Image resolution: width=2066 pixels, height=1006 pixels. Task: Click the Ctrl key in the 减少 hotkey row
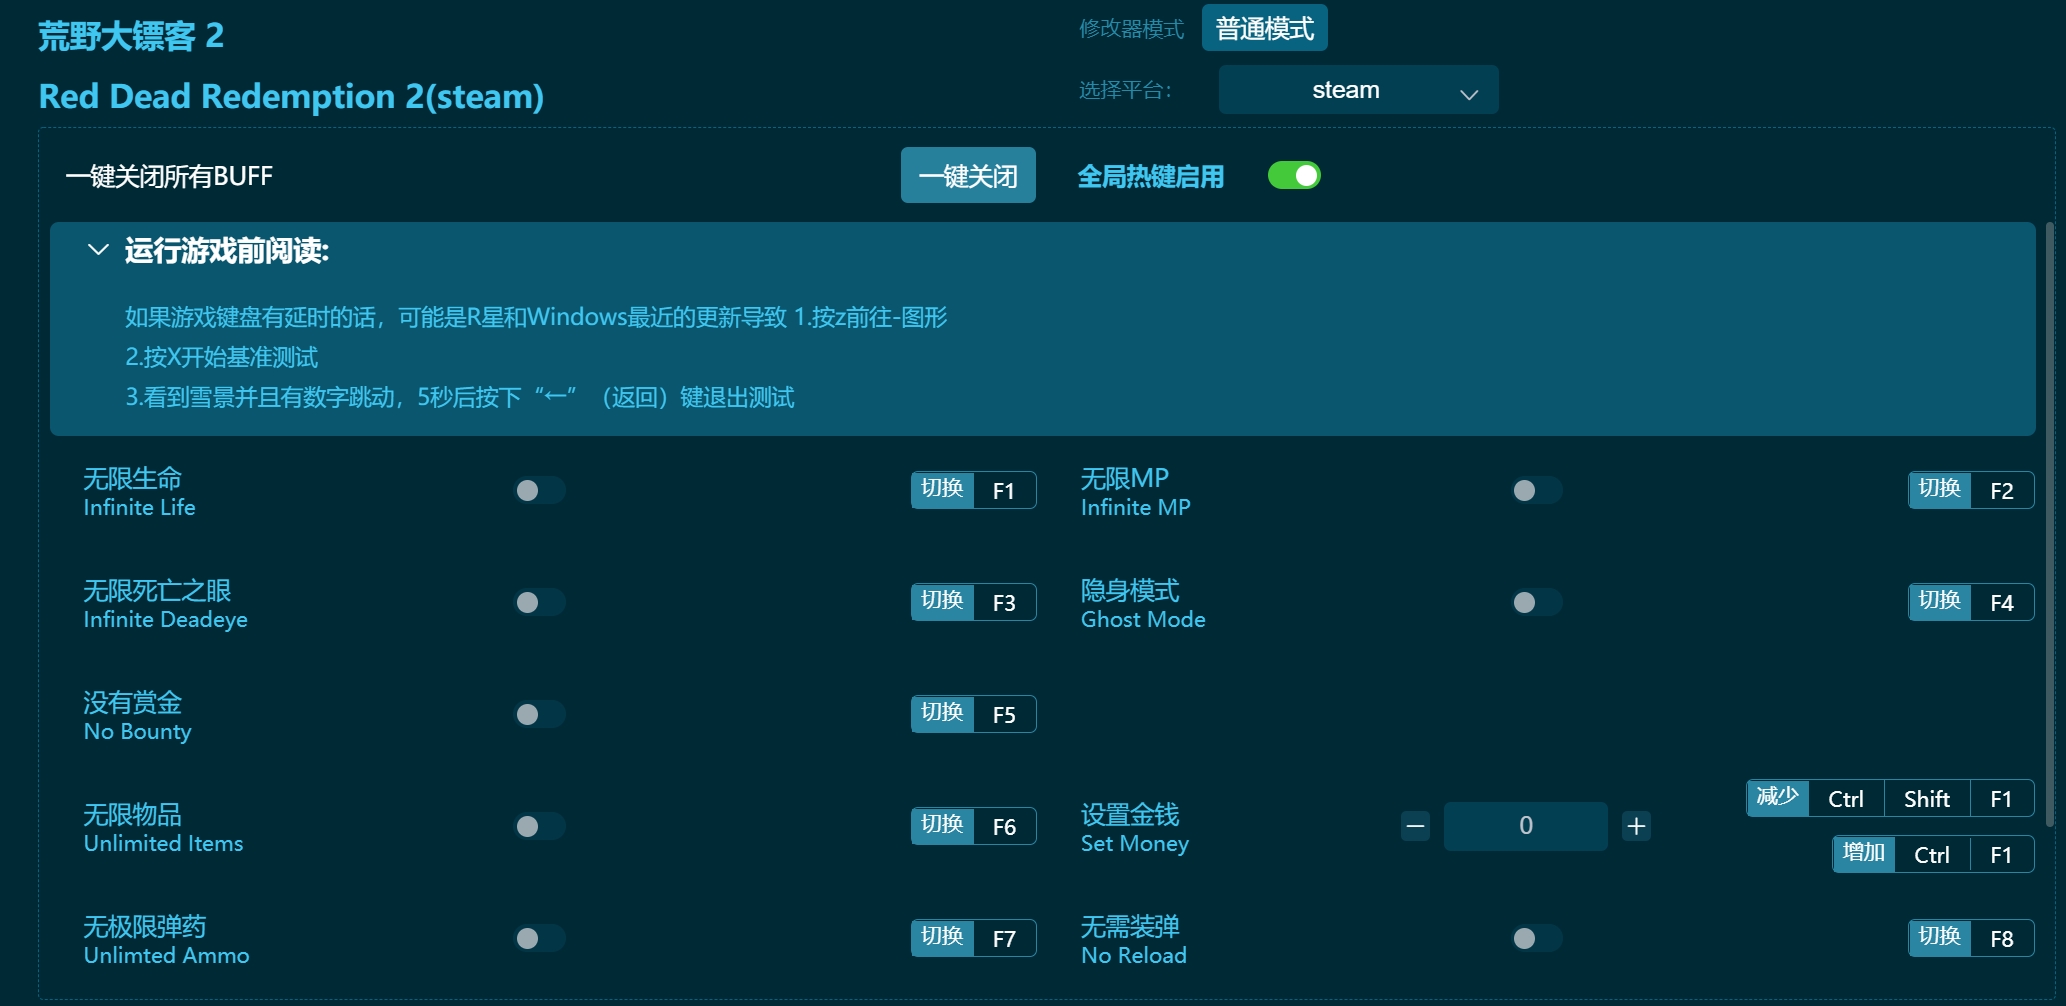point(1846,799)
